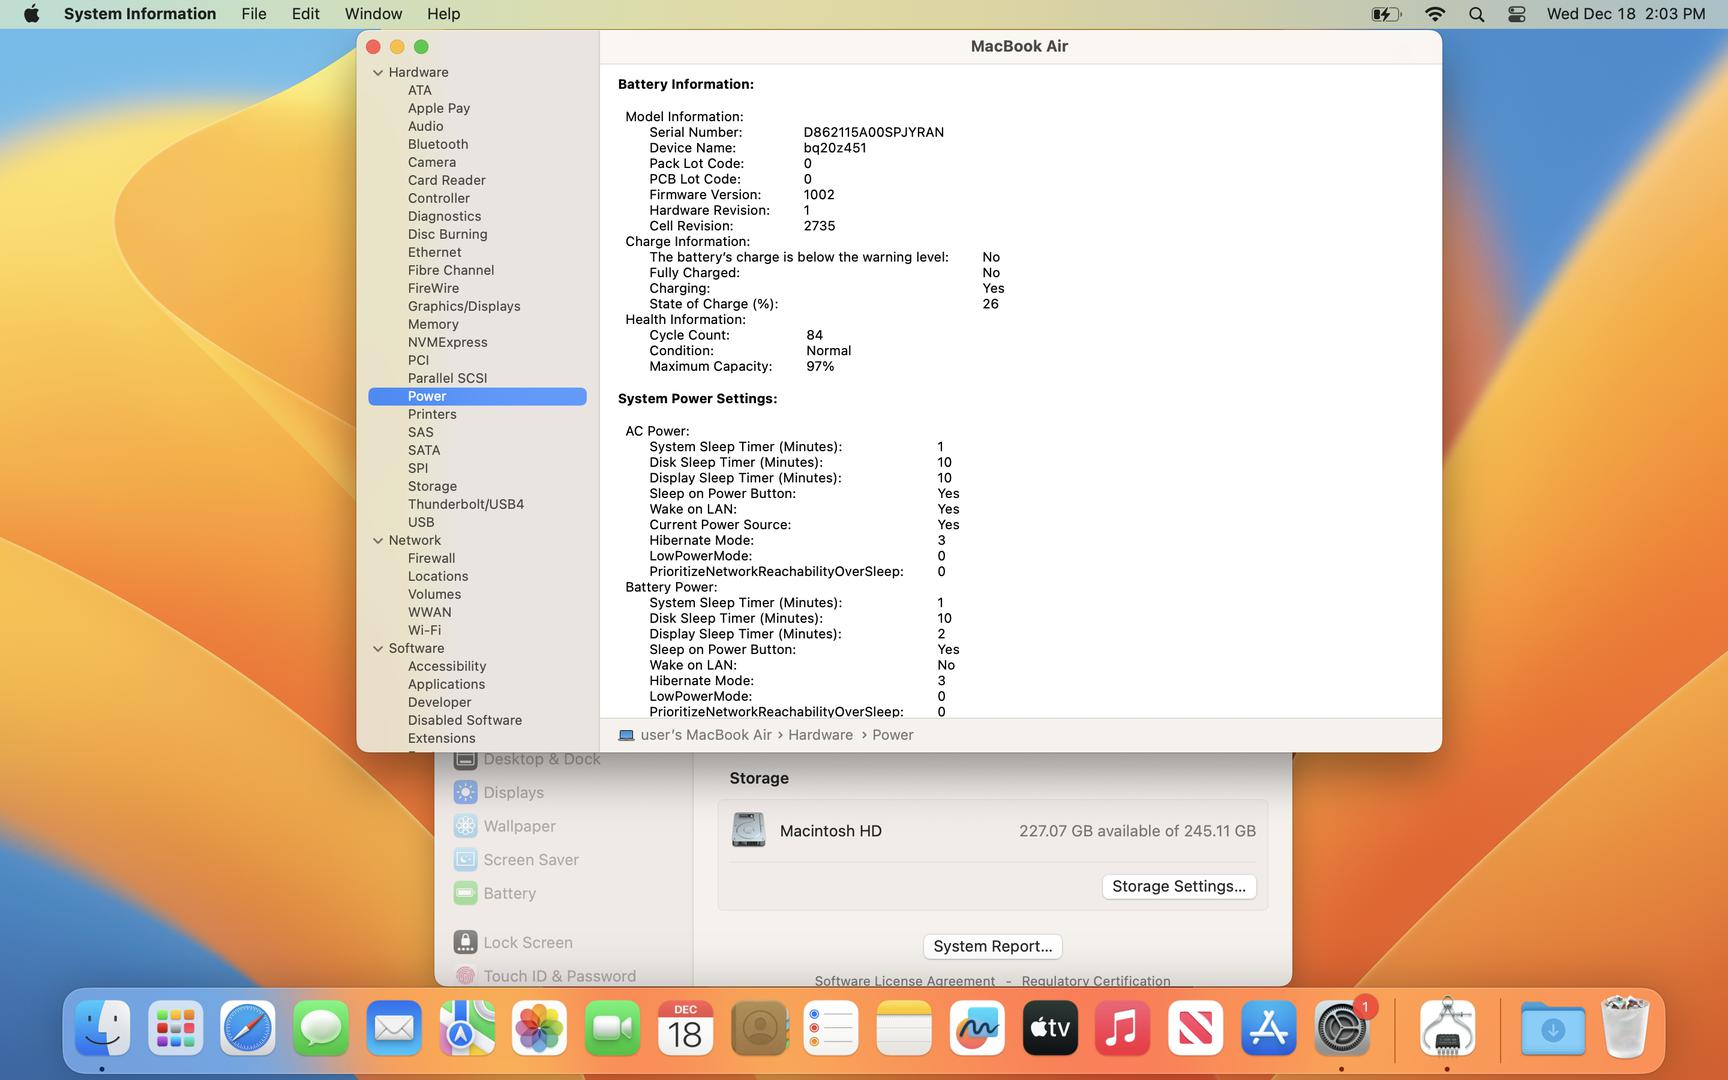Open the Window menu
The height and width of the screenshot is (1080, 1728).
(373, 14)
